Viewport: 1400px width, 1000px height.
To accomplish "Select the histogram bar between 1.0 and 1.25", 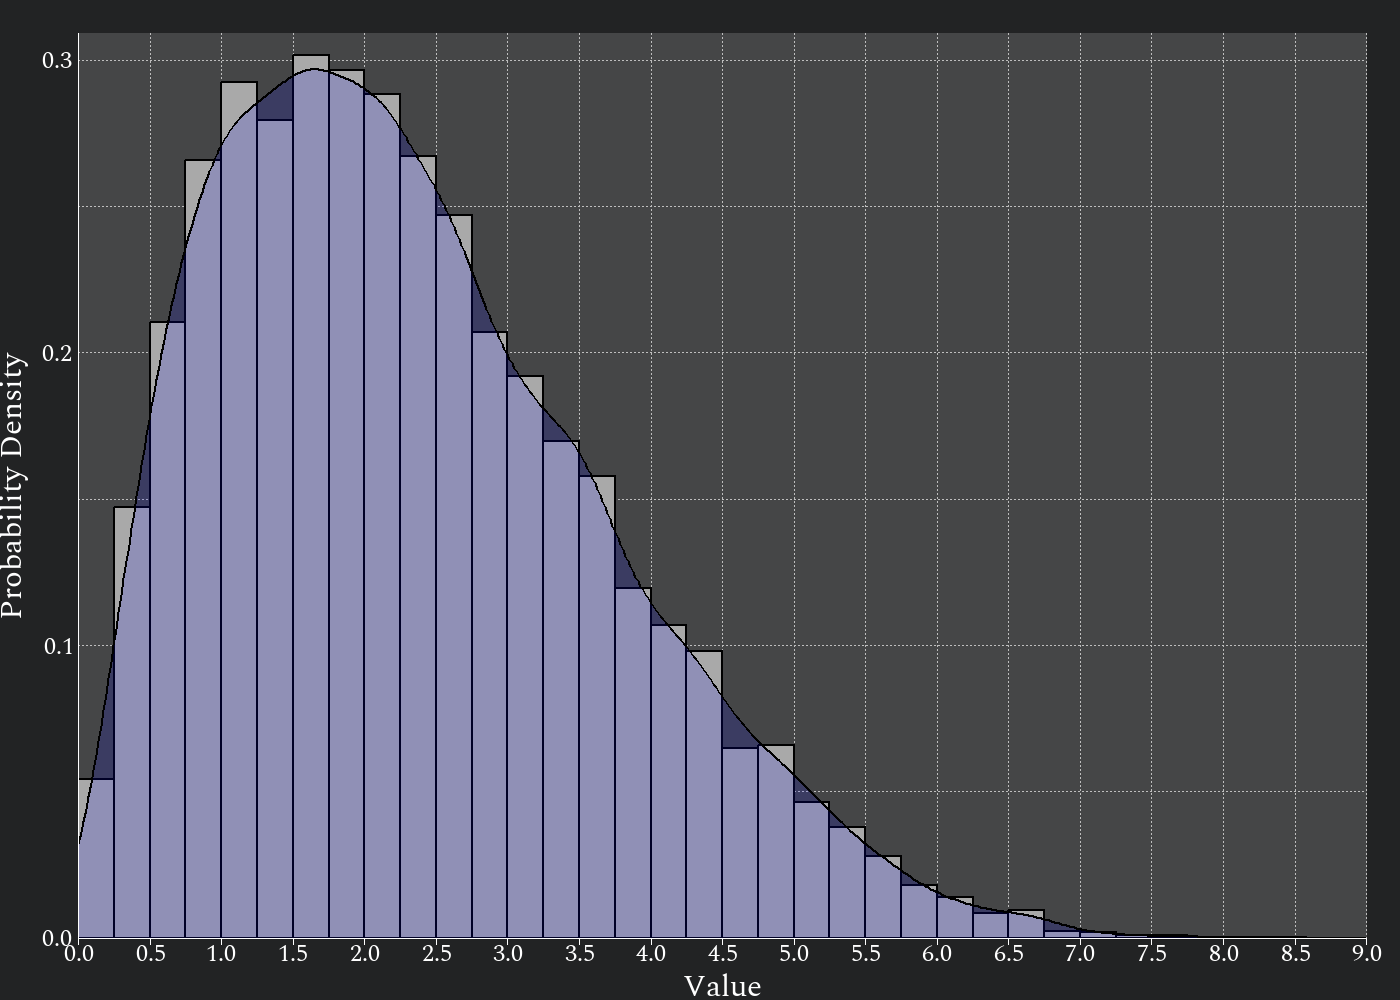I will 239,510.
